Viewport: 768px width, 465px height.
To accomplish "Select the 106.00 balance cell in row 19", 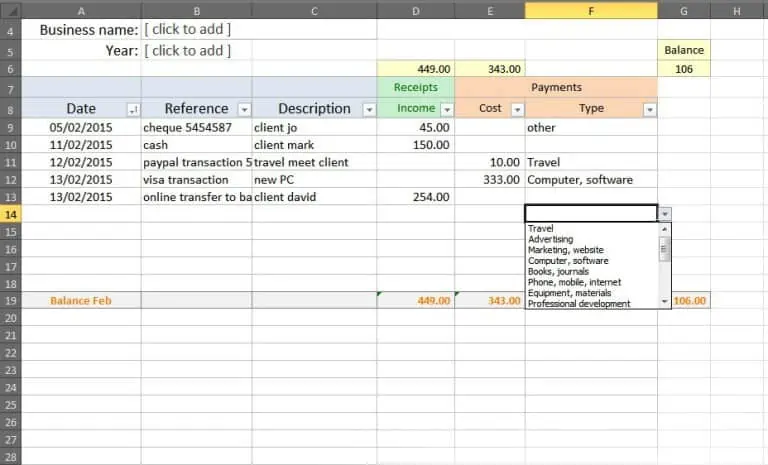I will (690, 300).
